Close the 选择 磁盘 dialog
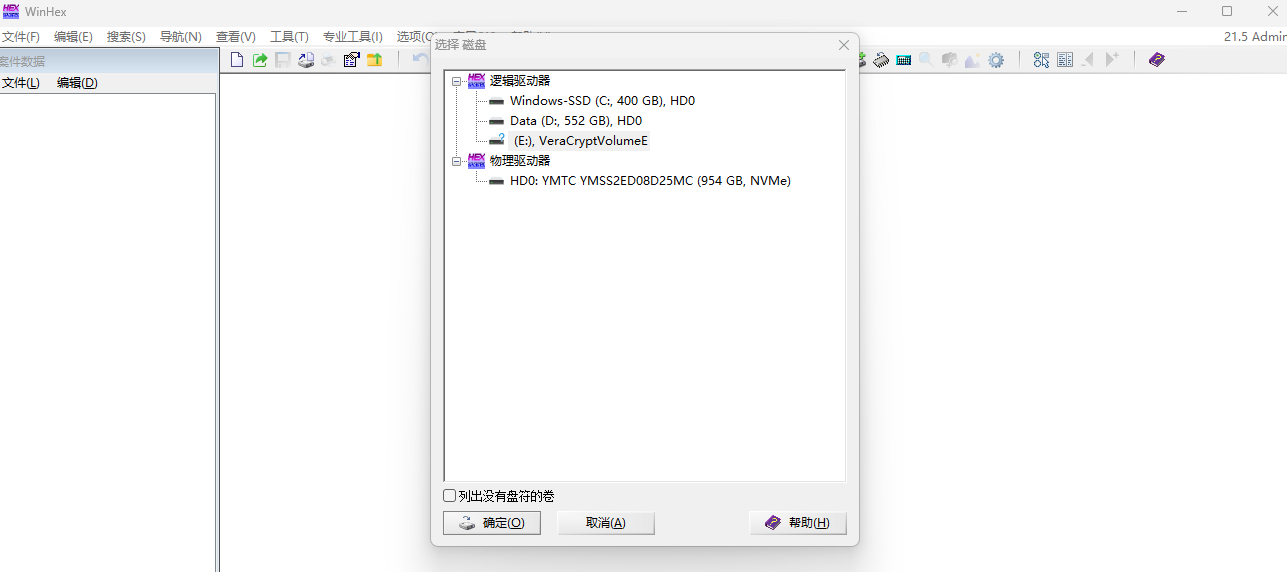Screen dimensions: 1287x572 click(x=844, y=45)
